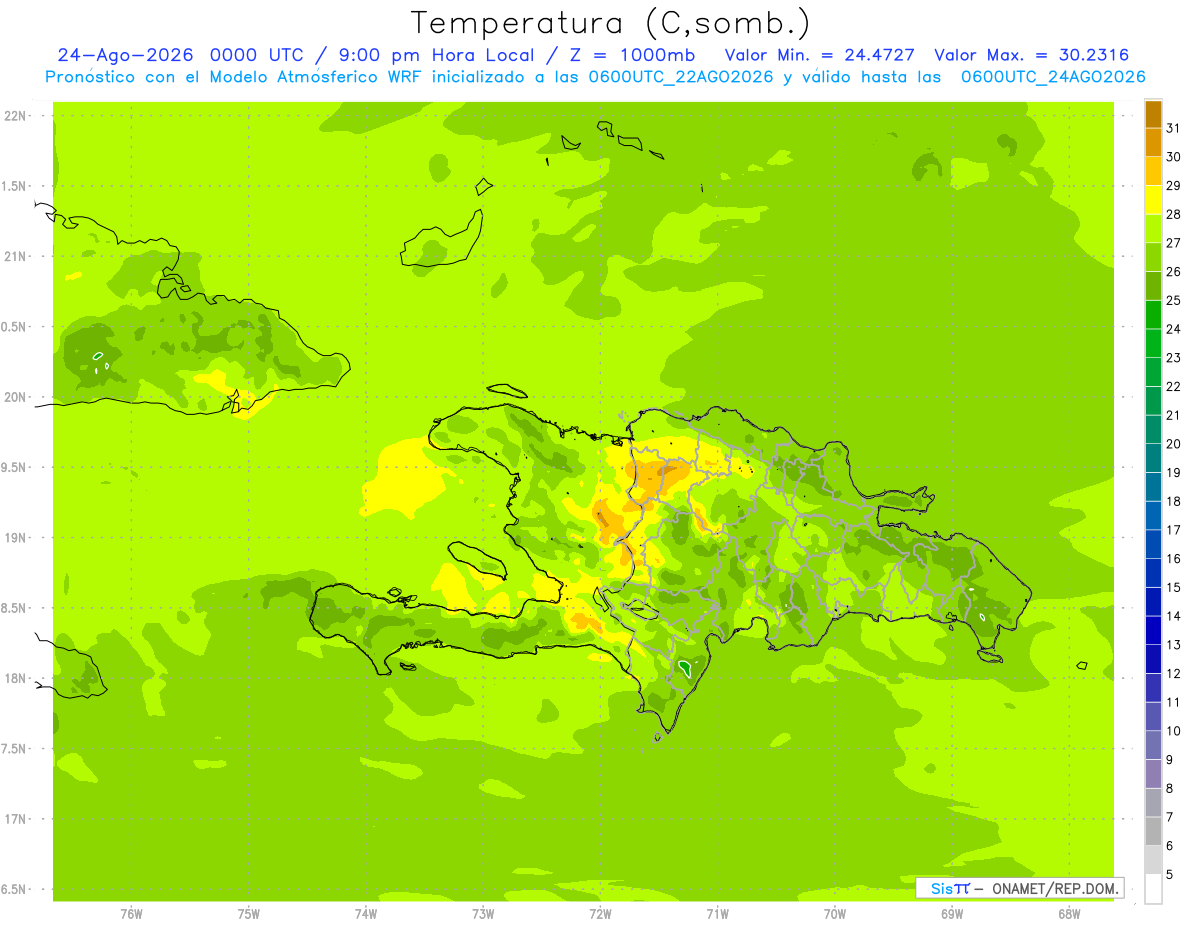Viewport: 1200px width, 927px height.
Task: Click the swatch between scale labels 27 and 28
Action: click(1153, 228)
